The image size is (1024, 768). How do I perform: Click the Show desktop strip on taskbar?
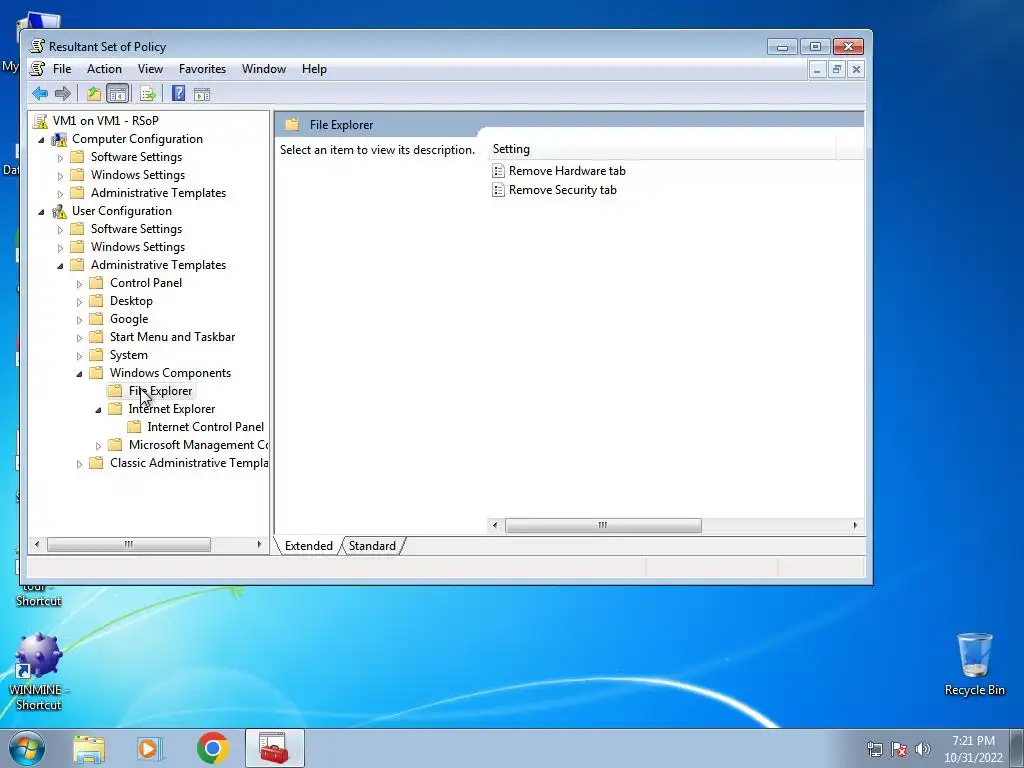click(x=1016, y=748)
